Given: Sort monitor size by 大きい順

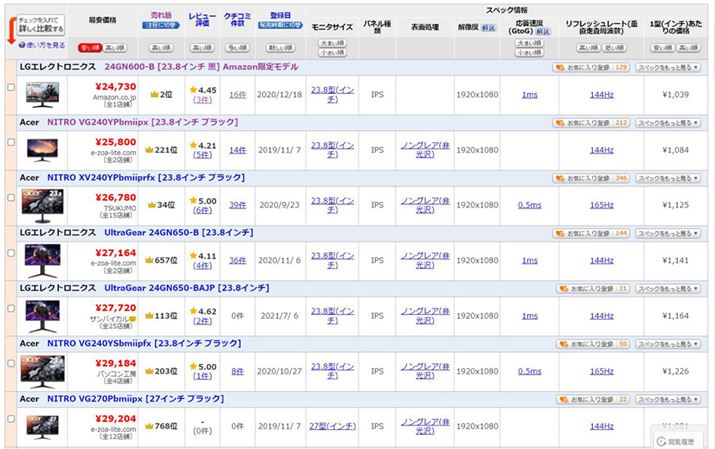Looking at the screenshot, I should 332,43.
